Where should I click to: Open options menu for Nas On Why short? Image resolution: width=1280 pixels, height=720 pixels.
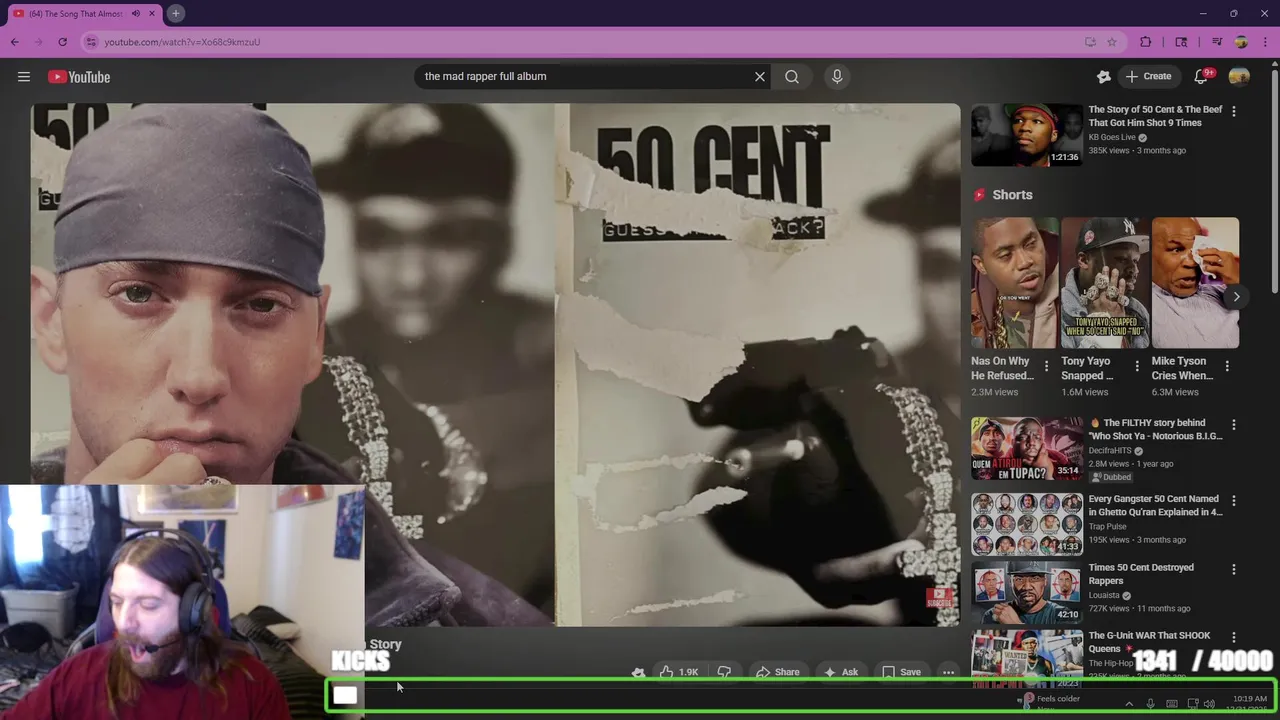click(x=1046, y=366)
